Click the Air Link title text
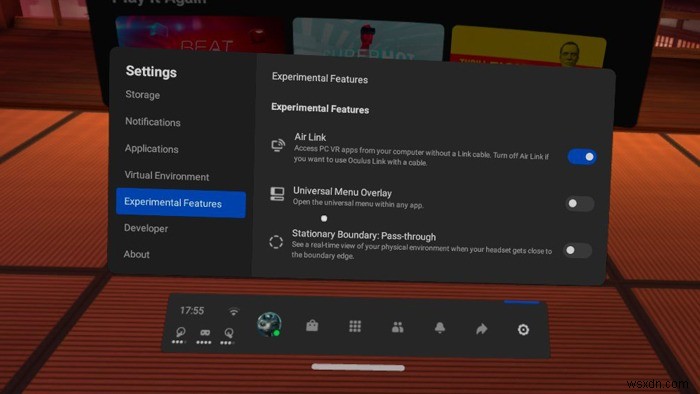 coord(310,137)
